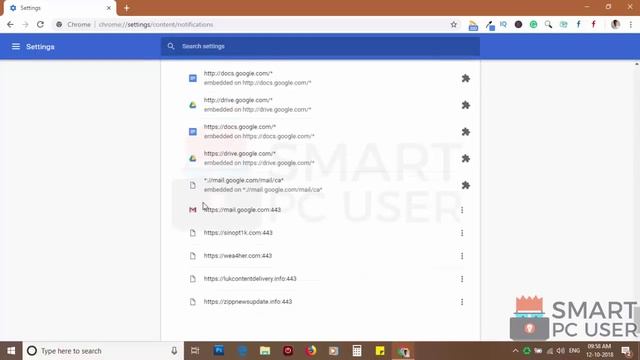Close the Settings tab
The width and height of the screenshot is (640, 360).
(x=109, y=8)
